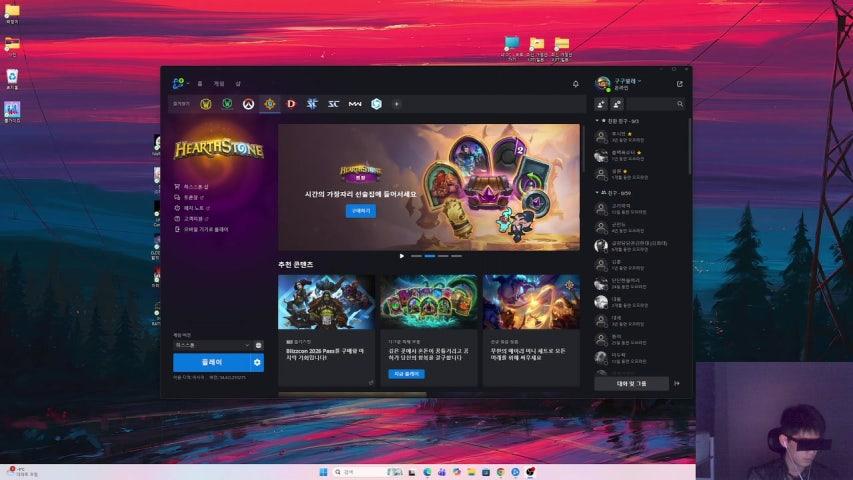Select the StarCraft Remastered SC icon

click(x=333, y=104)
